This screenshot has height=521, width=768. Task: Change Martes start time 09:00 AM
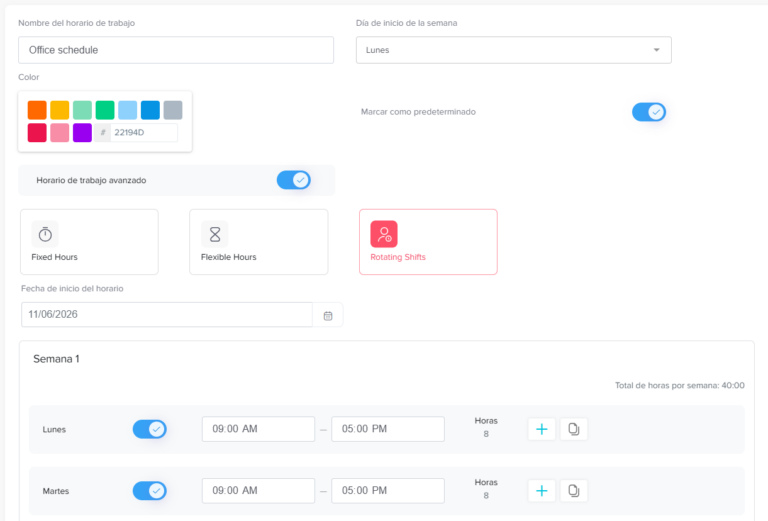pos(258,491)
